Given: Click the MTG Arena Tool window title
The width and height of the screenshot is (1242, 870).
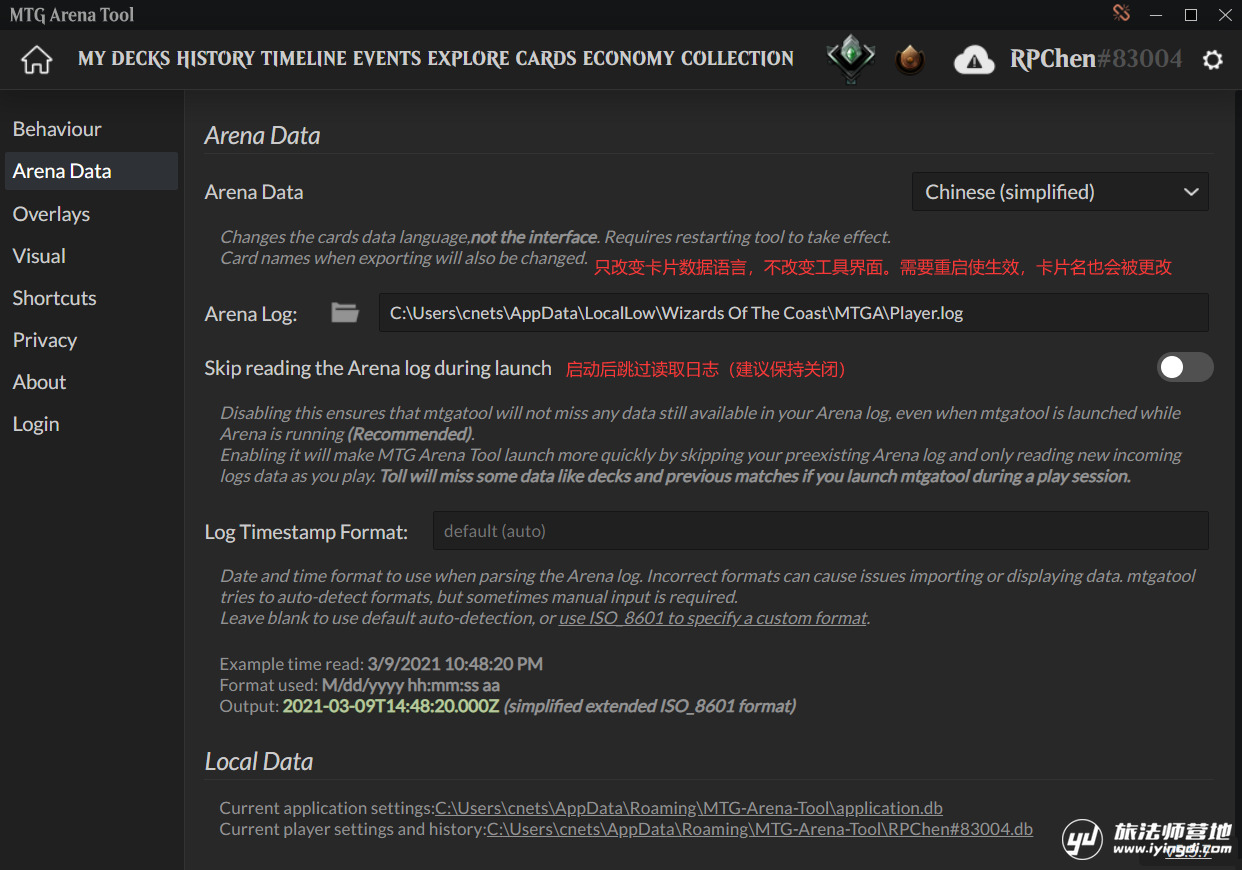Looking at the screenshot, I should coord(72,15).
